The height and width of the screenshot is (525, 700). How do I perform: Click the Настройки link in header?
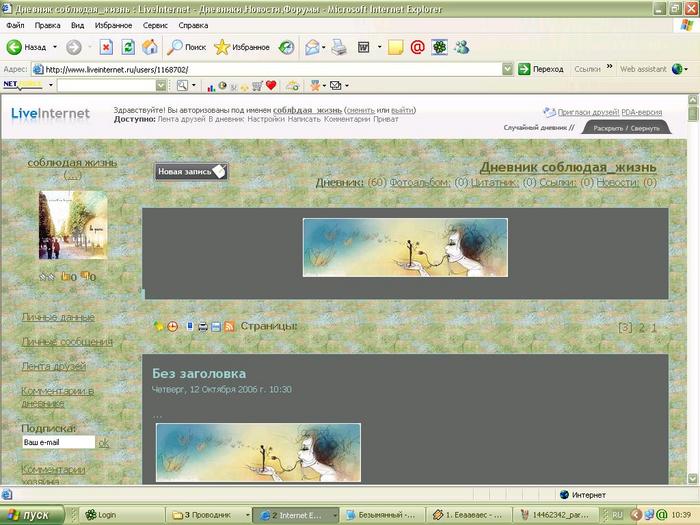[266, 119]
